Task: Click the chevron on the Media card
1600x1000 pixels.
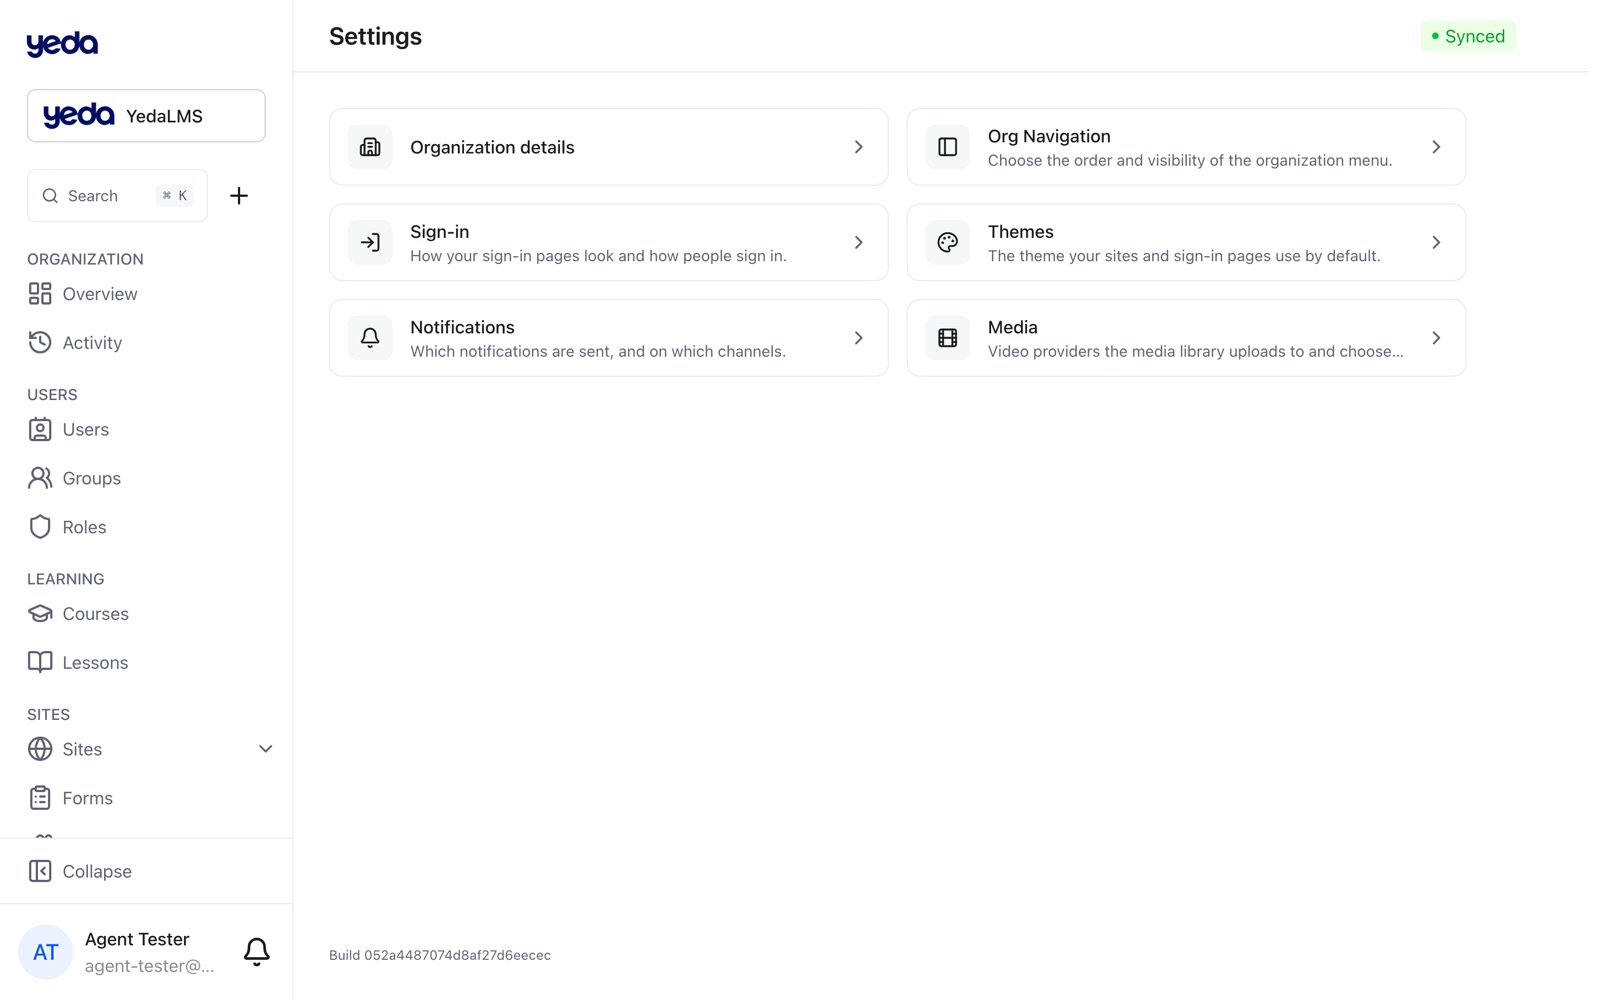Action: tap(1436, 338)
